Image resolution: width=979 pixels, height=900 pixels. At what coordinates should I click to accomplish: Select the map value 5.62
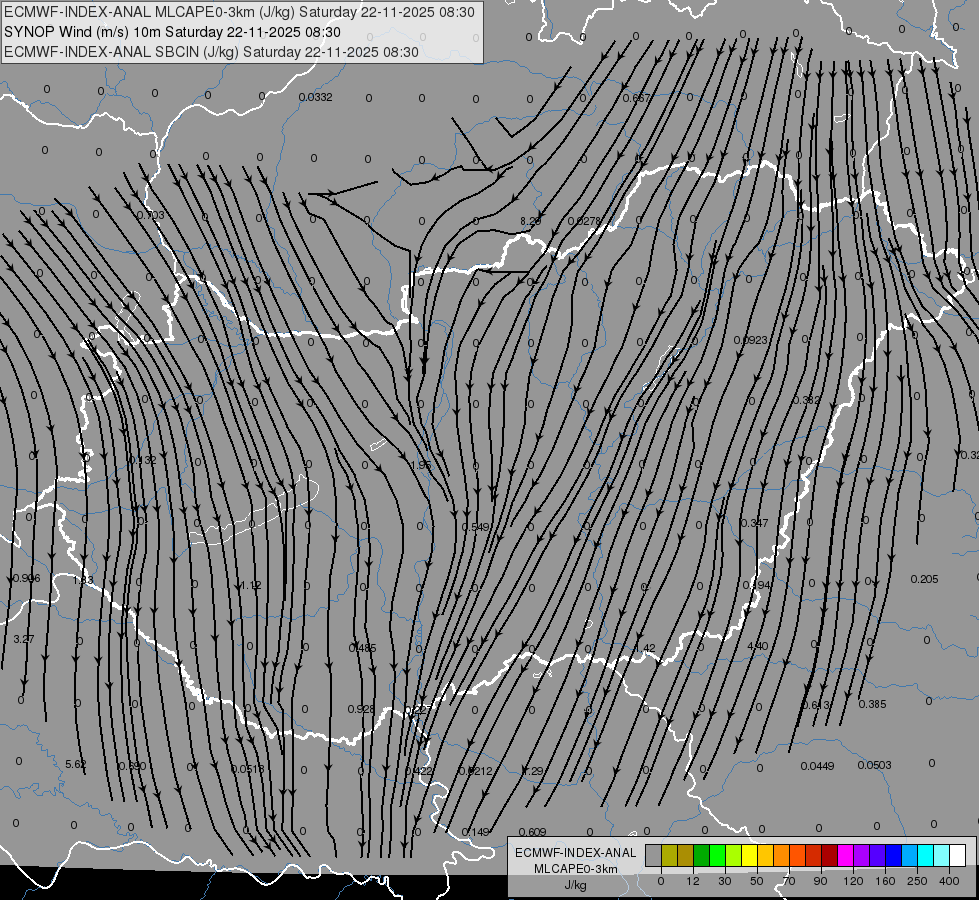76,764
